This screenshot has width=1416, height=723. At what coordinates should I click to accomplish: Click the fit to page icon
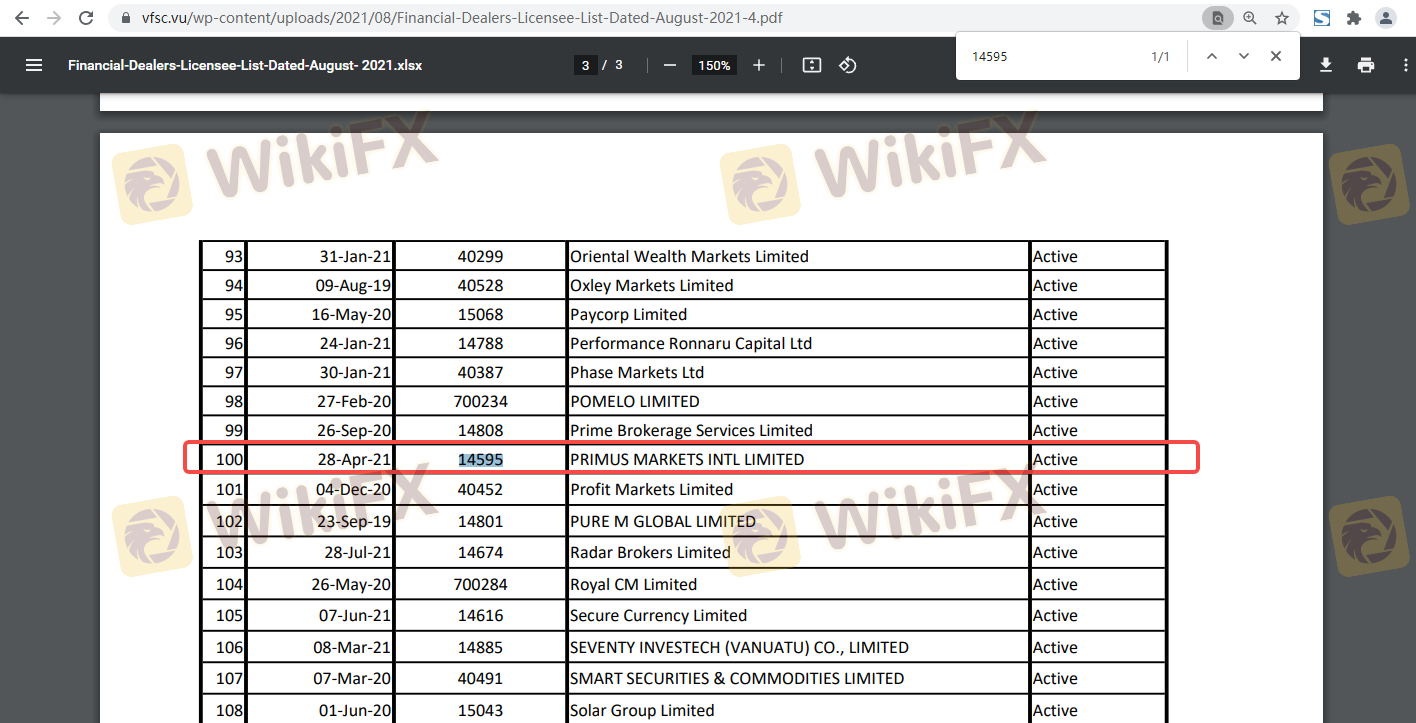pos(812,65)
